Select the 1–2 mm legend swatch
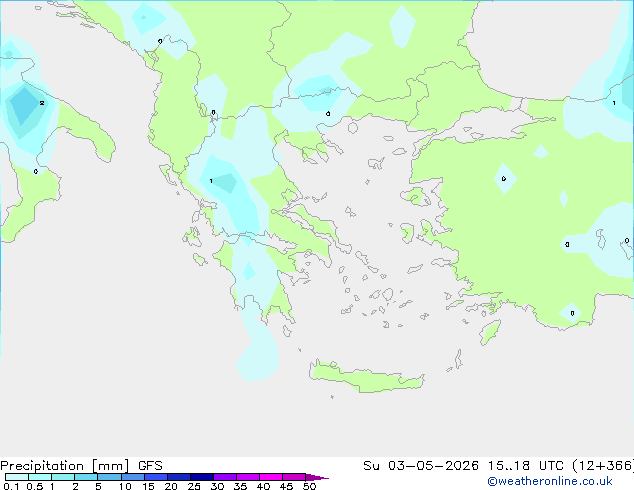634x490 pixels. coord(63,477)
